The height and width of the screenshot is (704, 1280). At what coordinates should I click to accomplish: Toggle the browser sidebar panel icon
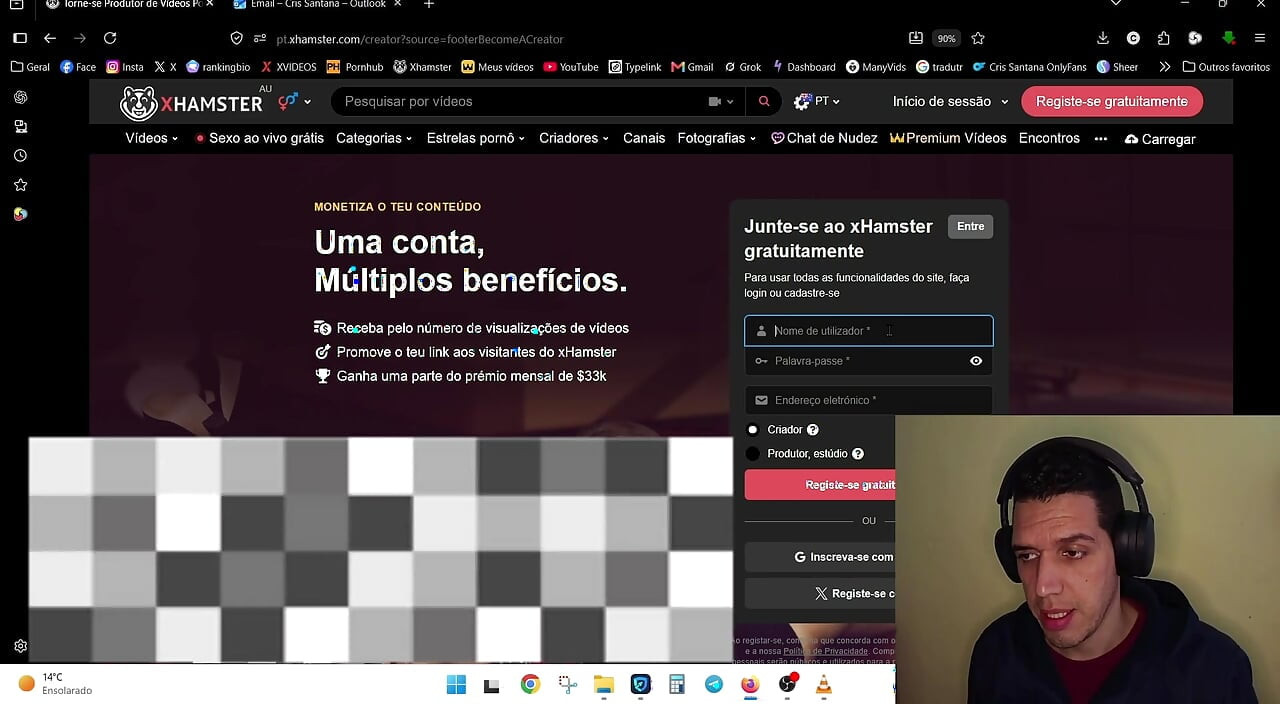tap(20, 38)
